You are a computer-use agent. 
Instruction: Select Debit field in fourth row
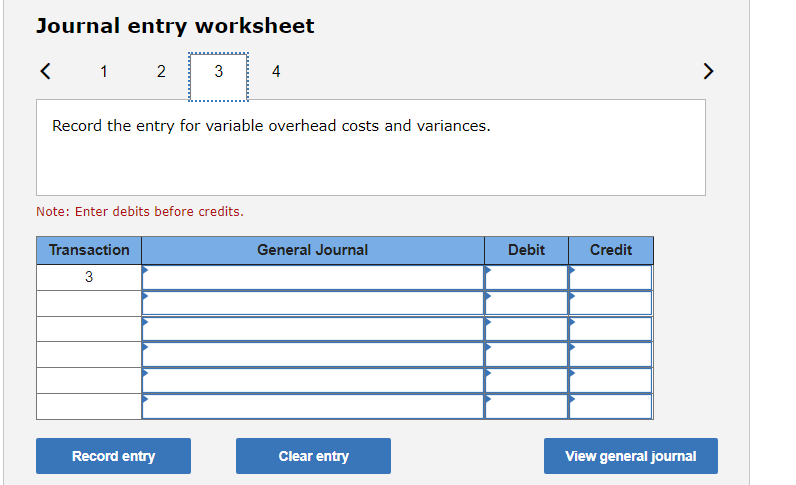pyautogui.click(x=526, y=354)
